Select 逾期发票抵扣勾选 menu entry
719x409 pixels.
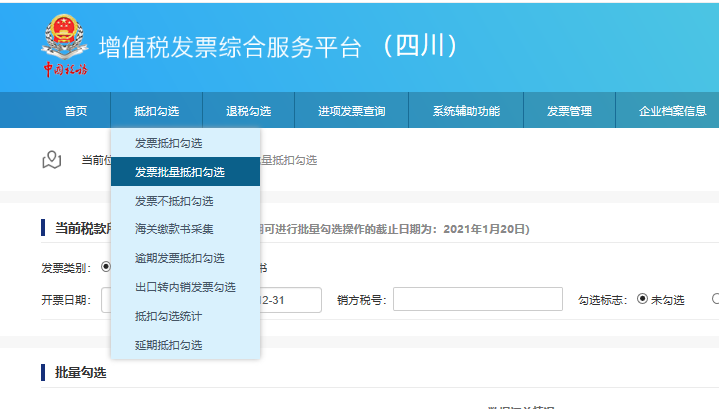click(180, 258)
